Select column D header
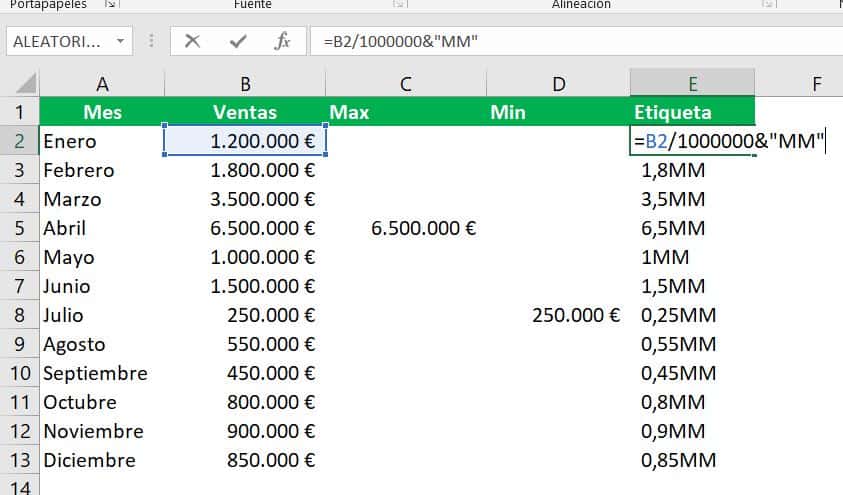 point(559,84)
